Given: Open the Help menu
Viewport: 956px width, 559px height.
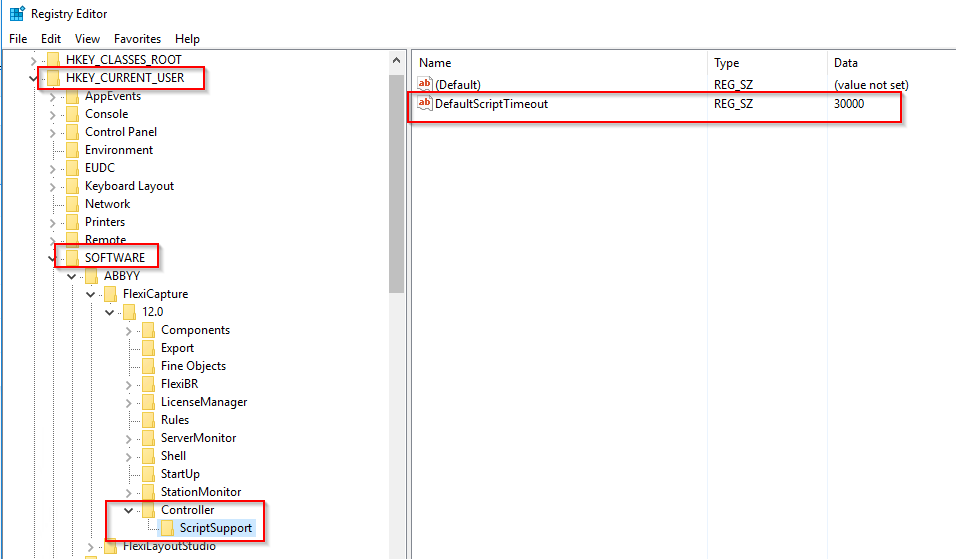Looking at the screenshot, I should [187, 38].
